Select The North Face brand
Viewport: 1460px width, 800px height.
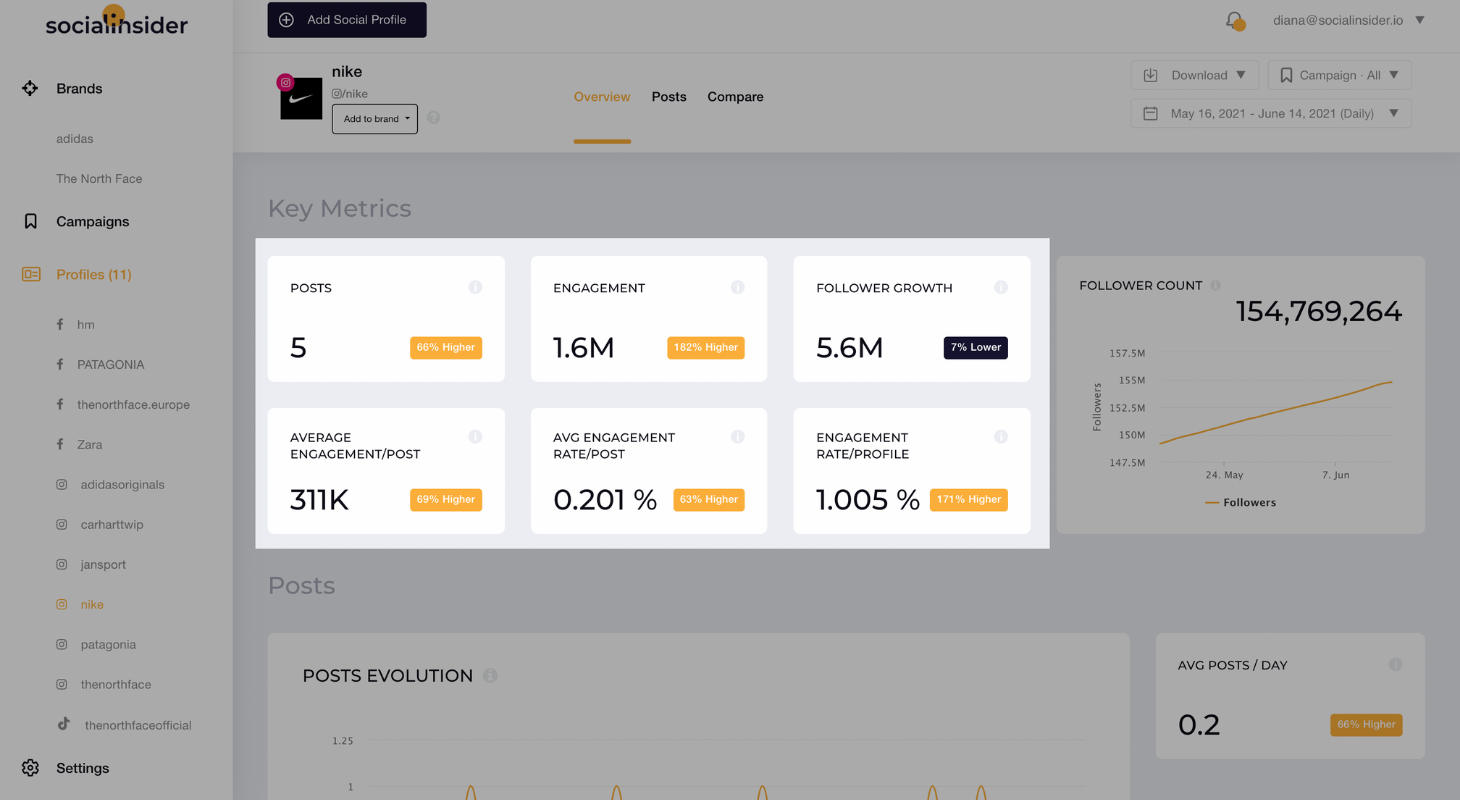click(99, 179)
